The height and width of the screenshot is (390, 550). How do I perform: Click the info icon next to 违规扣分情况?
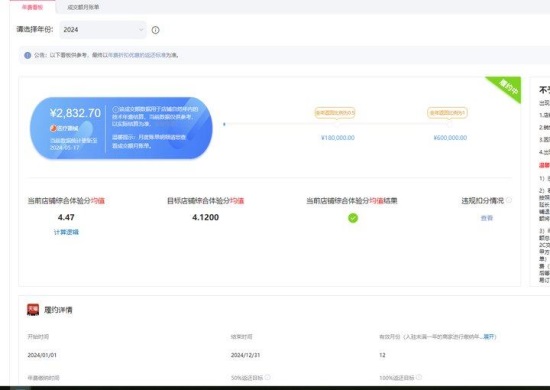tap(509, 200)
